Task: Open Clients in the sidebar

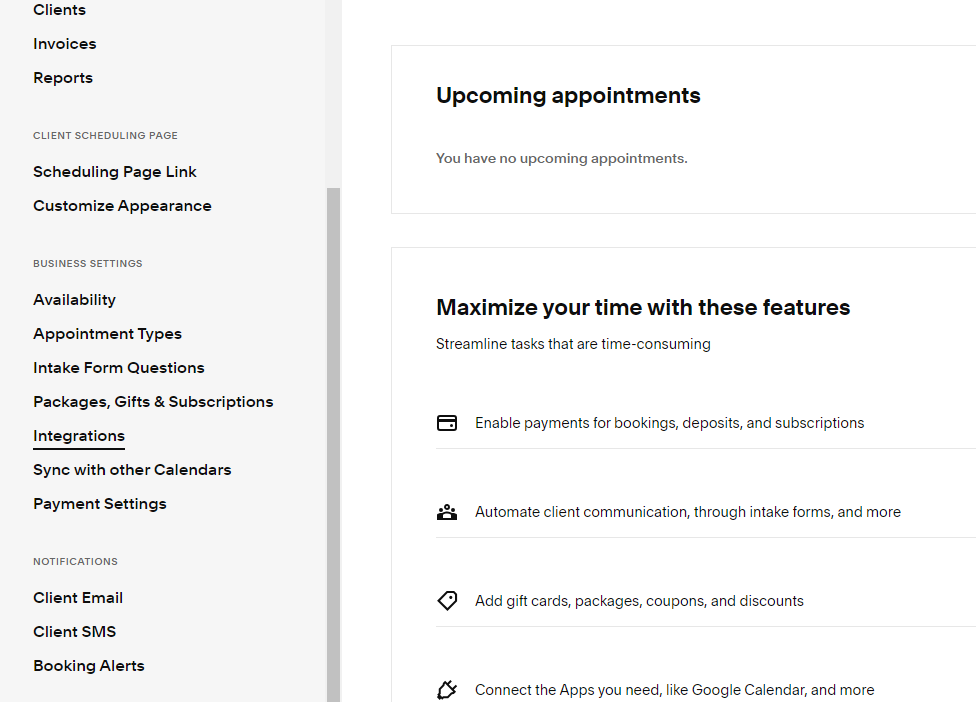Action: pyautogui.click(x=59, y=10)
